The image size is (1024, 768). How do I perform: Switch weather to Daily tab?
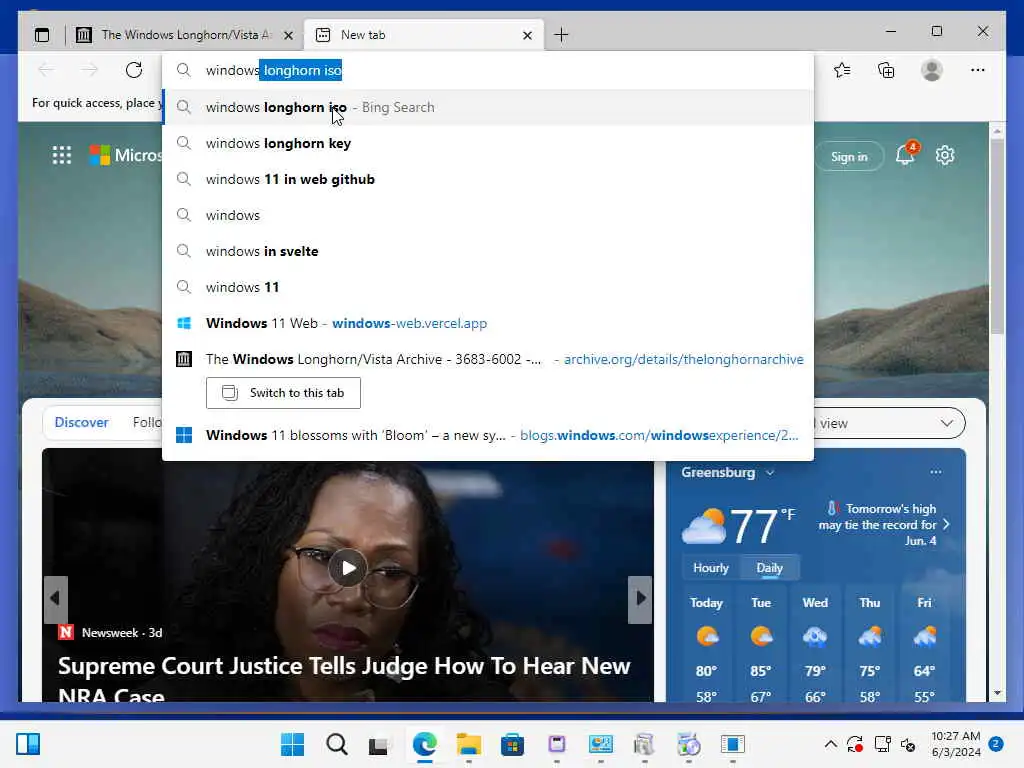[x=769, y=568]
